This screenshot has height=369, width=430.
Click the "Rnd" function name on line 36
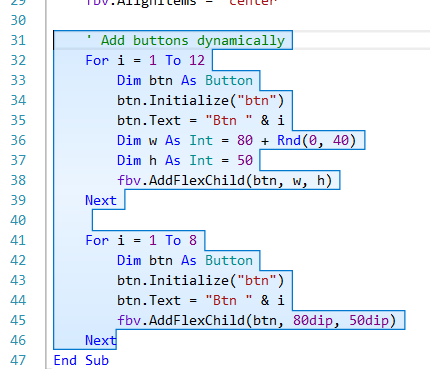point(289,140)
